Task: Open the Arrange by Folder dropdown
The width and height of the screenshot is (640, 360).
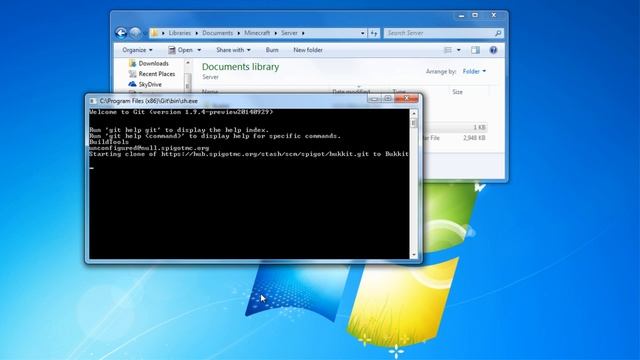Action: 474,71
